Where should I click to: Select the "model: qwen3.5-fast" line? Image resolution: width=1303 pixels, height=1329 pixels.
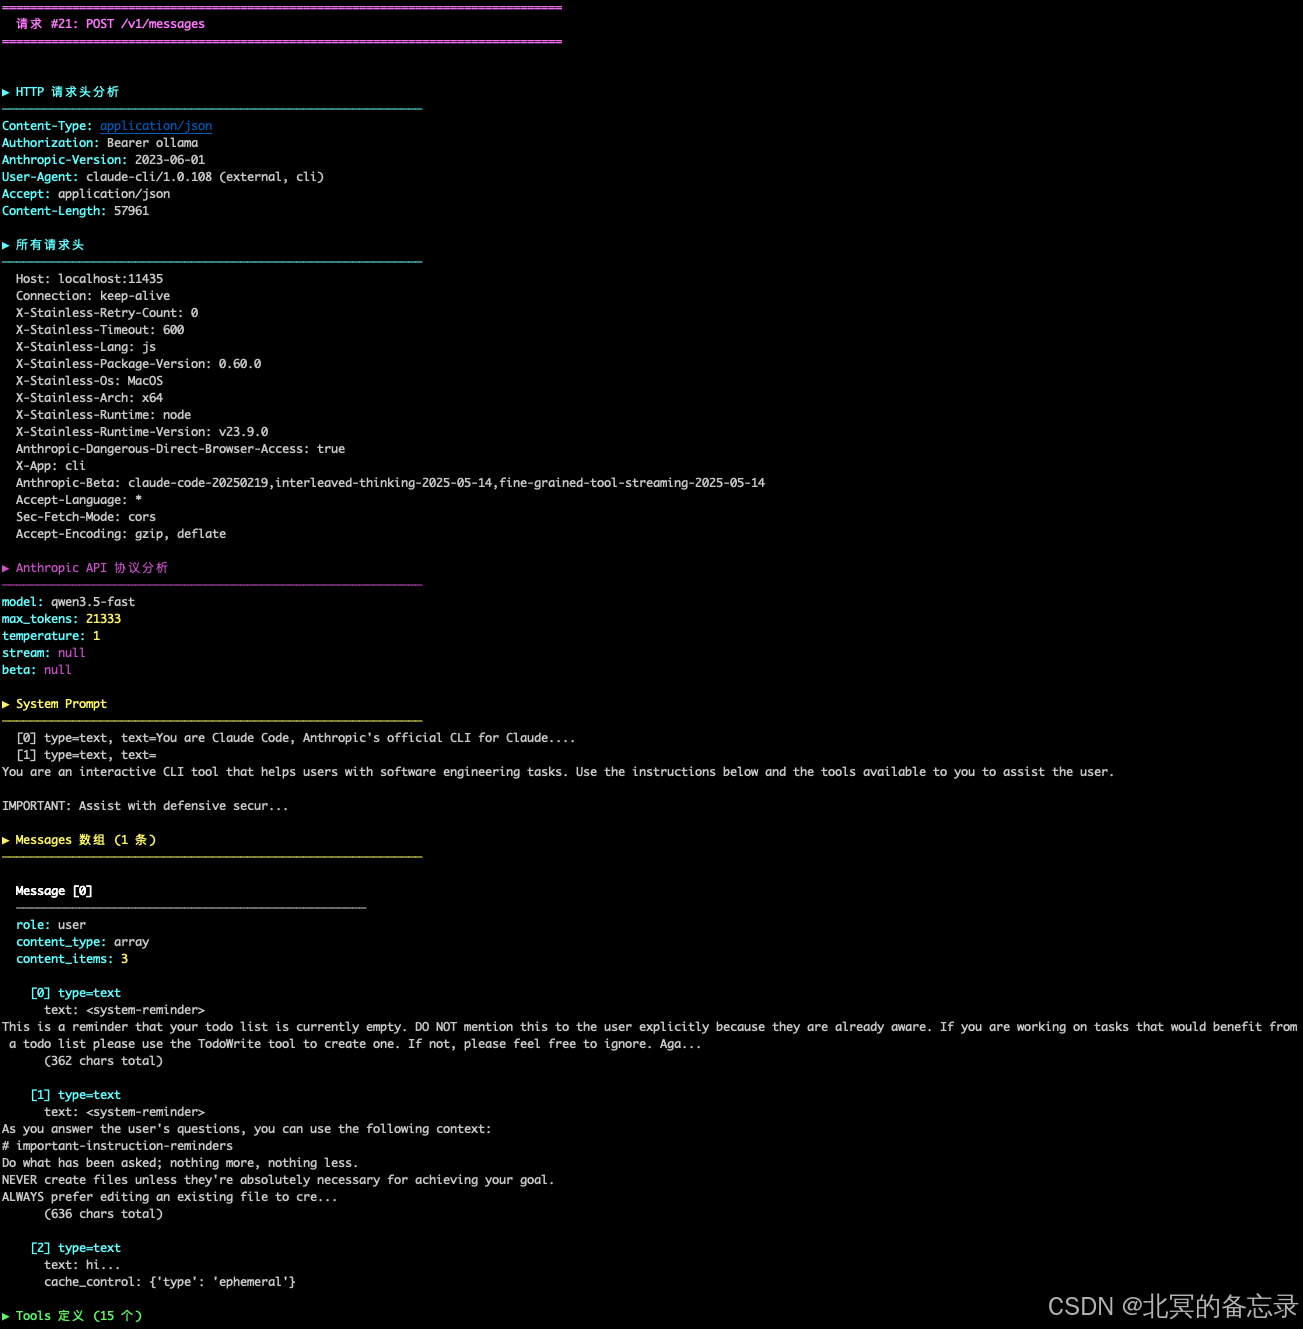click(68, 602)
